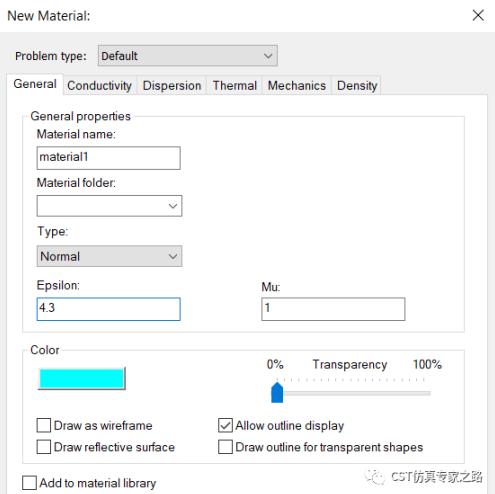Check Add to material library
Image resolution: width=495 pixels, height=494 pixels.
[29, 483]
